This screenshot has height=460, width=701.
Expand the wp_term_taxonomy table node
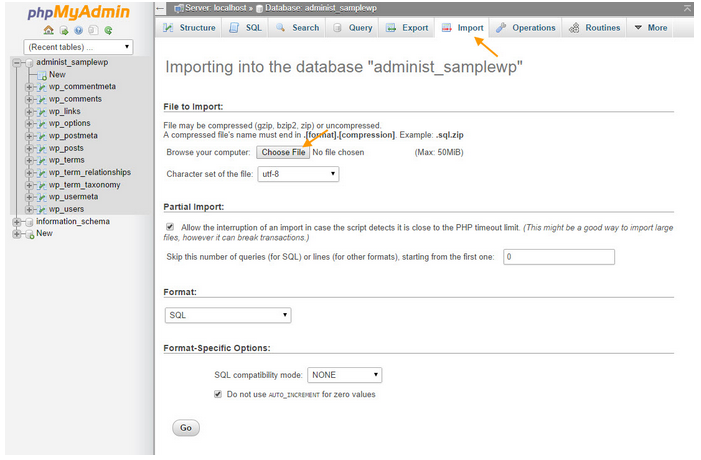pyautogui.click(x=30, y=185)
